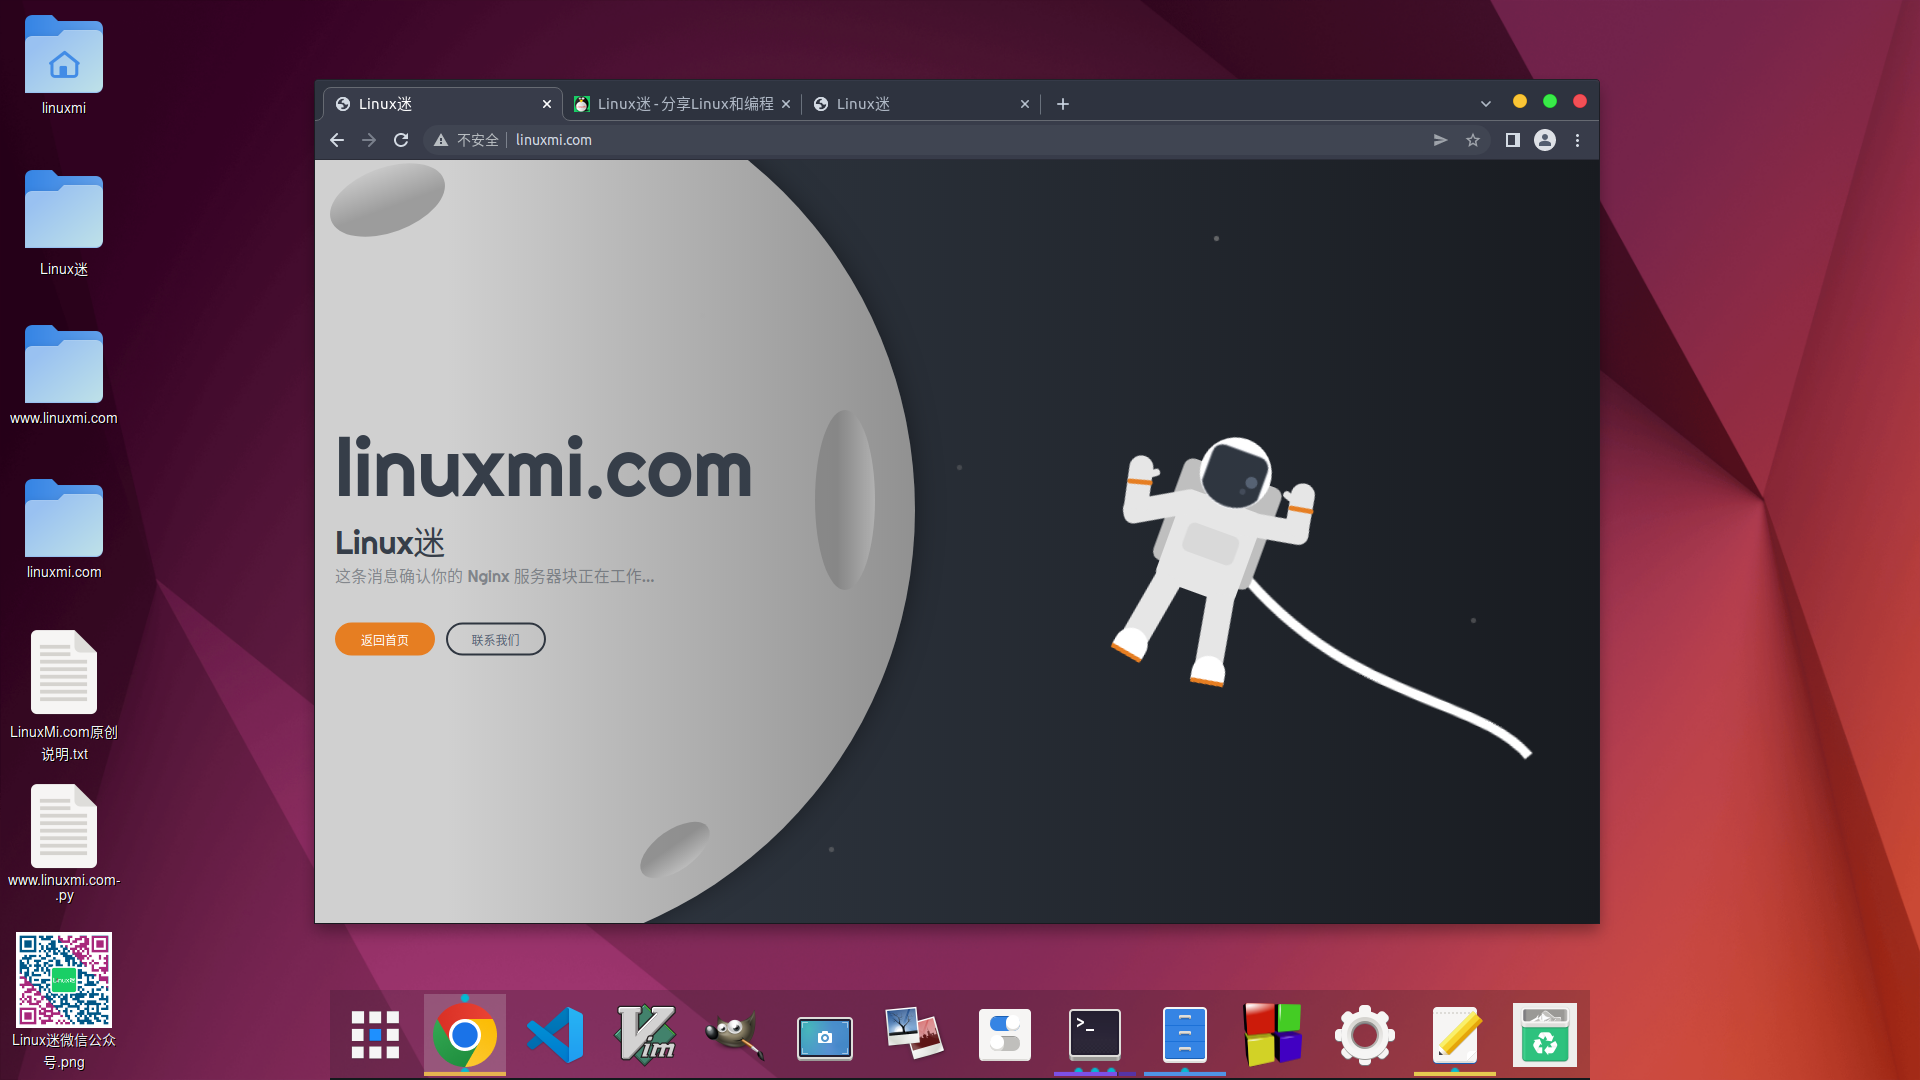
Task: Open system settings gear in dock
Action: 1365,1035
